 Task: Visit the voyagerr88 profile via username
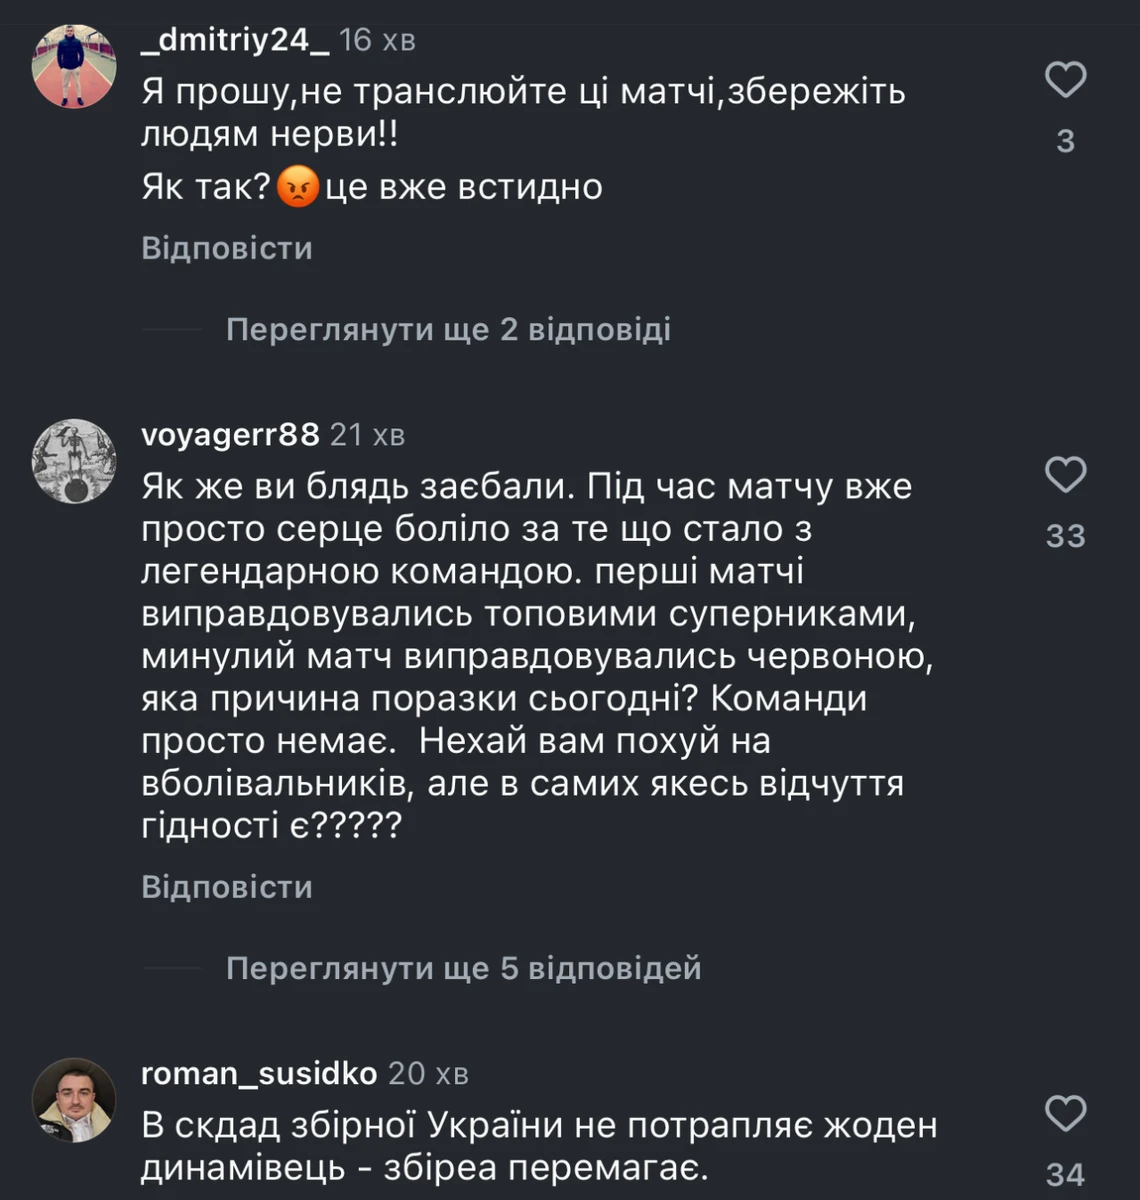(230, 435)
